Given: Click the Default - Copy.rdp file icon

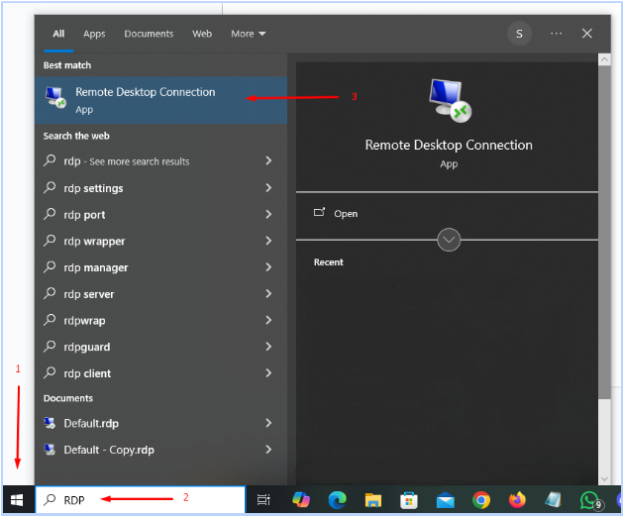Looking at the screenshot, I should pyautogui.click(x=50, y=450).
